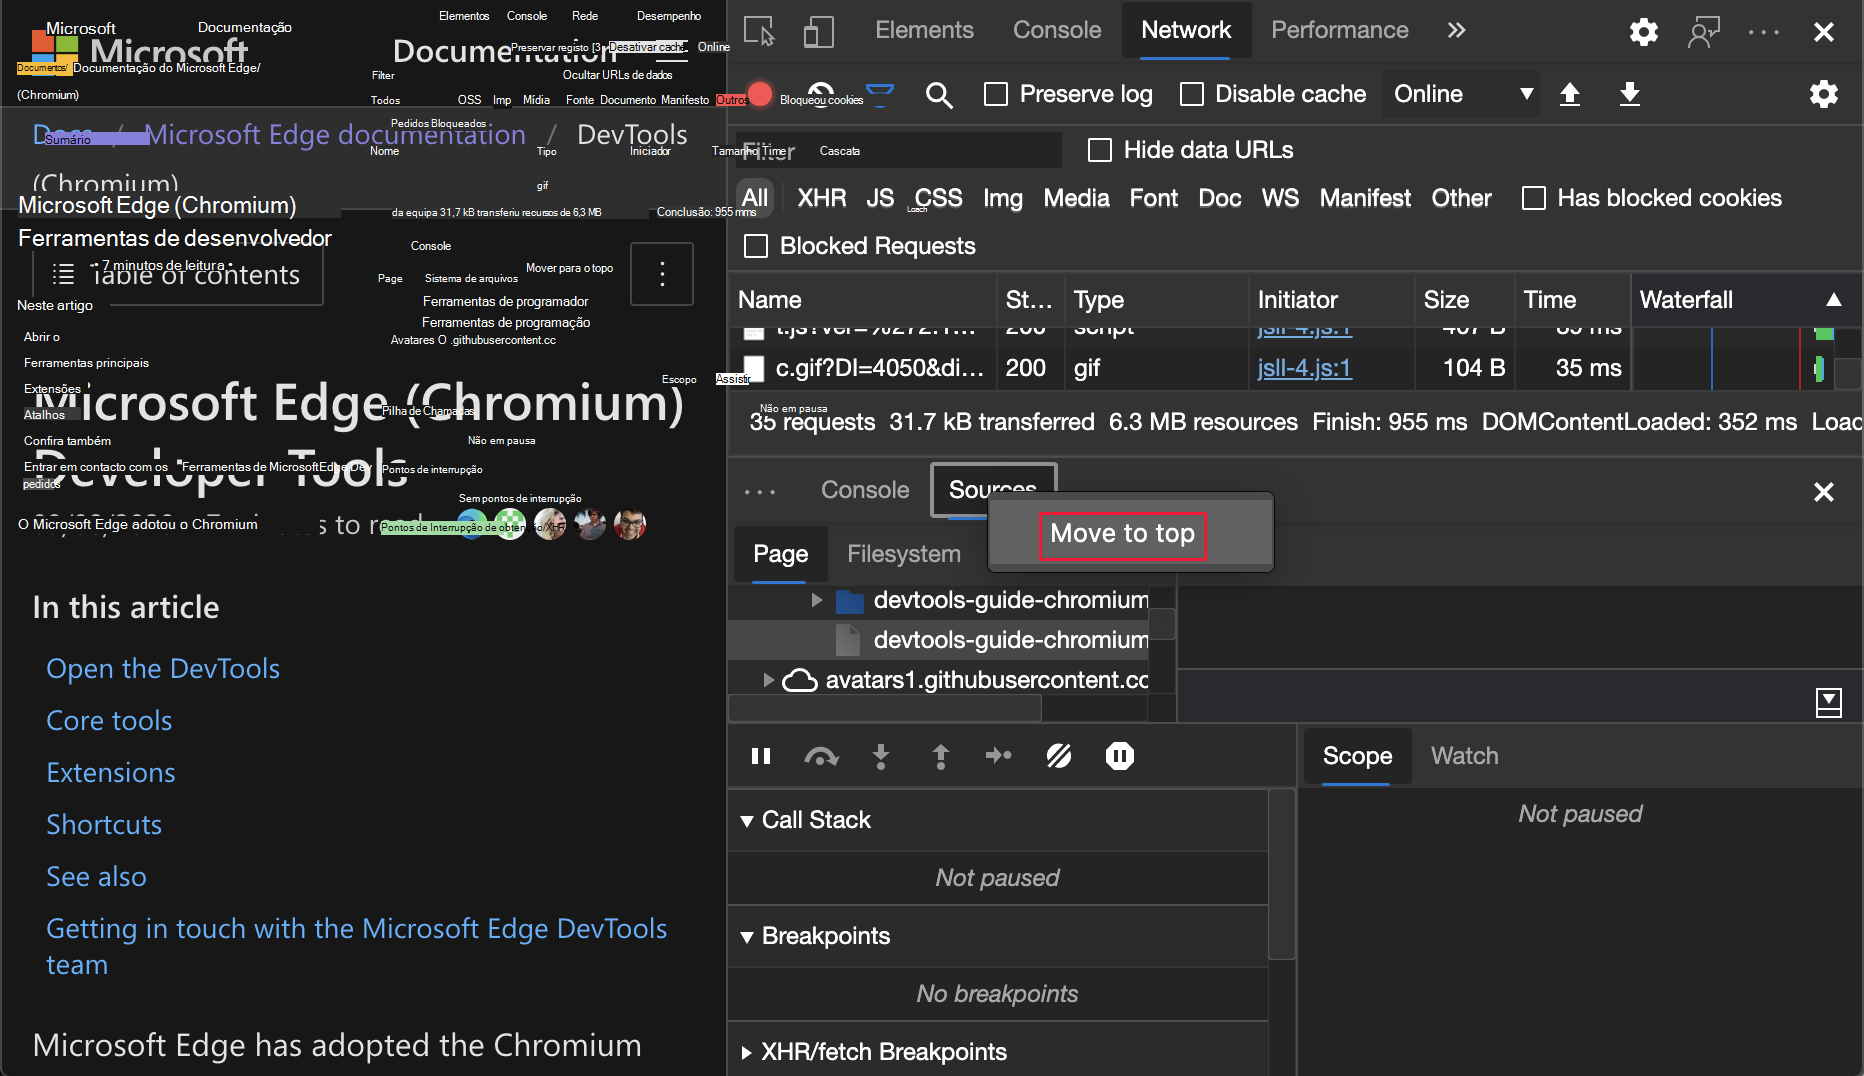Focus the network Filter text field
Screen dimensions: 1864x1076
(899, 150)
